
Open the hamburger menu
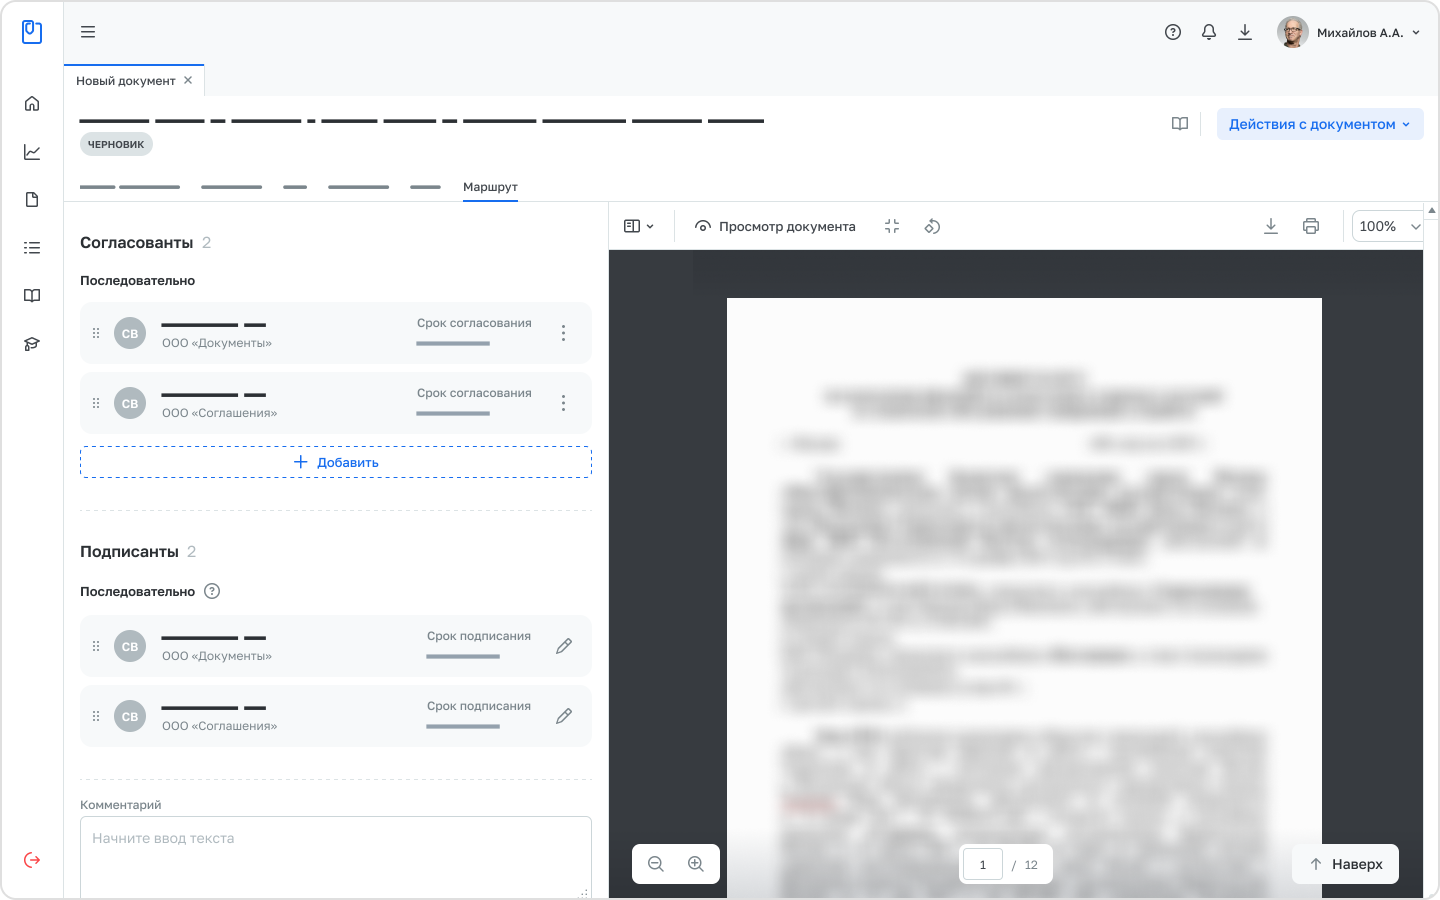pos(88,32)
